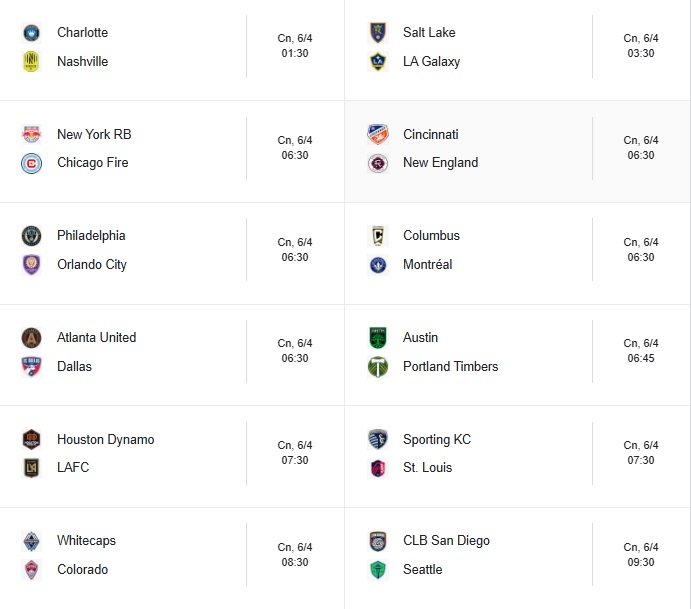
Task: Select the LA Galaxy team logo
Action: [378, 62]
